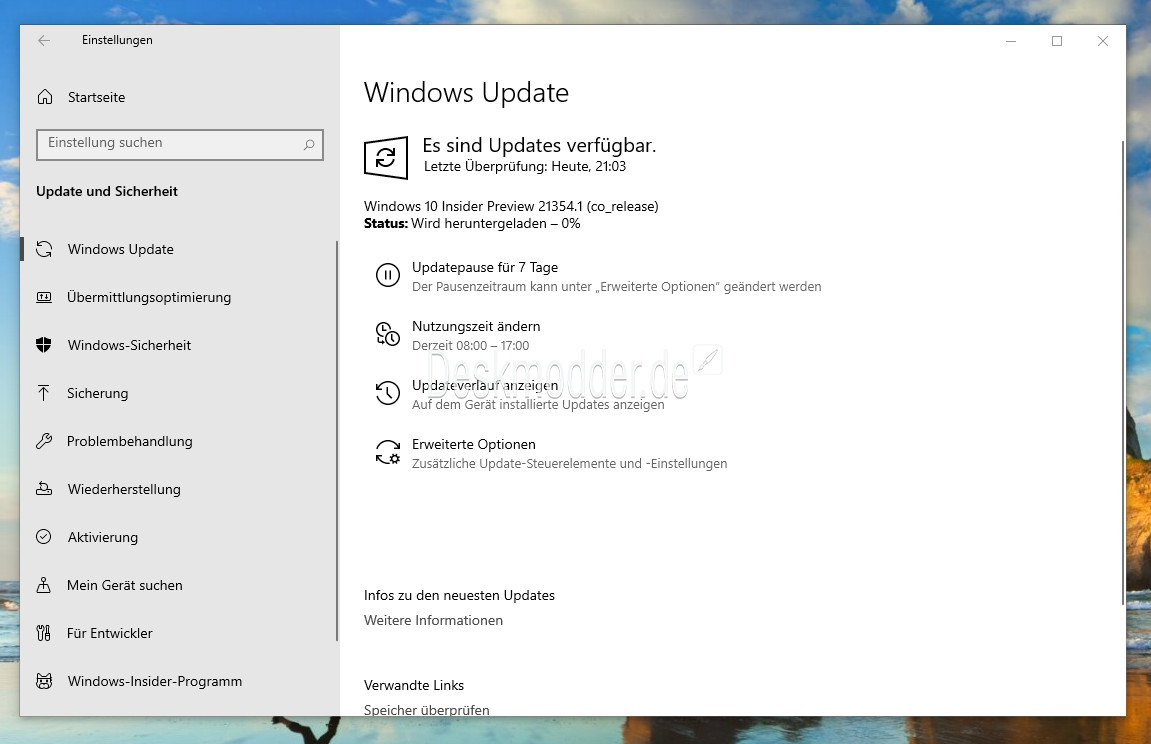
Task: Click the Wiederherstellung icon
Action: click(44, 489)
